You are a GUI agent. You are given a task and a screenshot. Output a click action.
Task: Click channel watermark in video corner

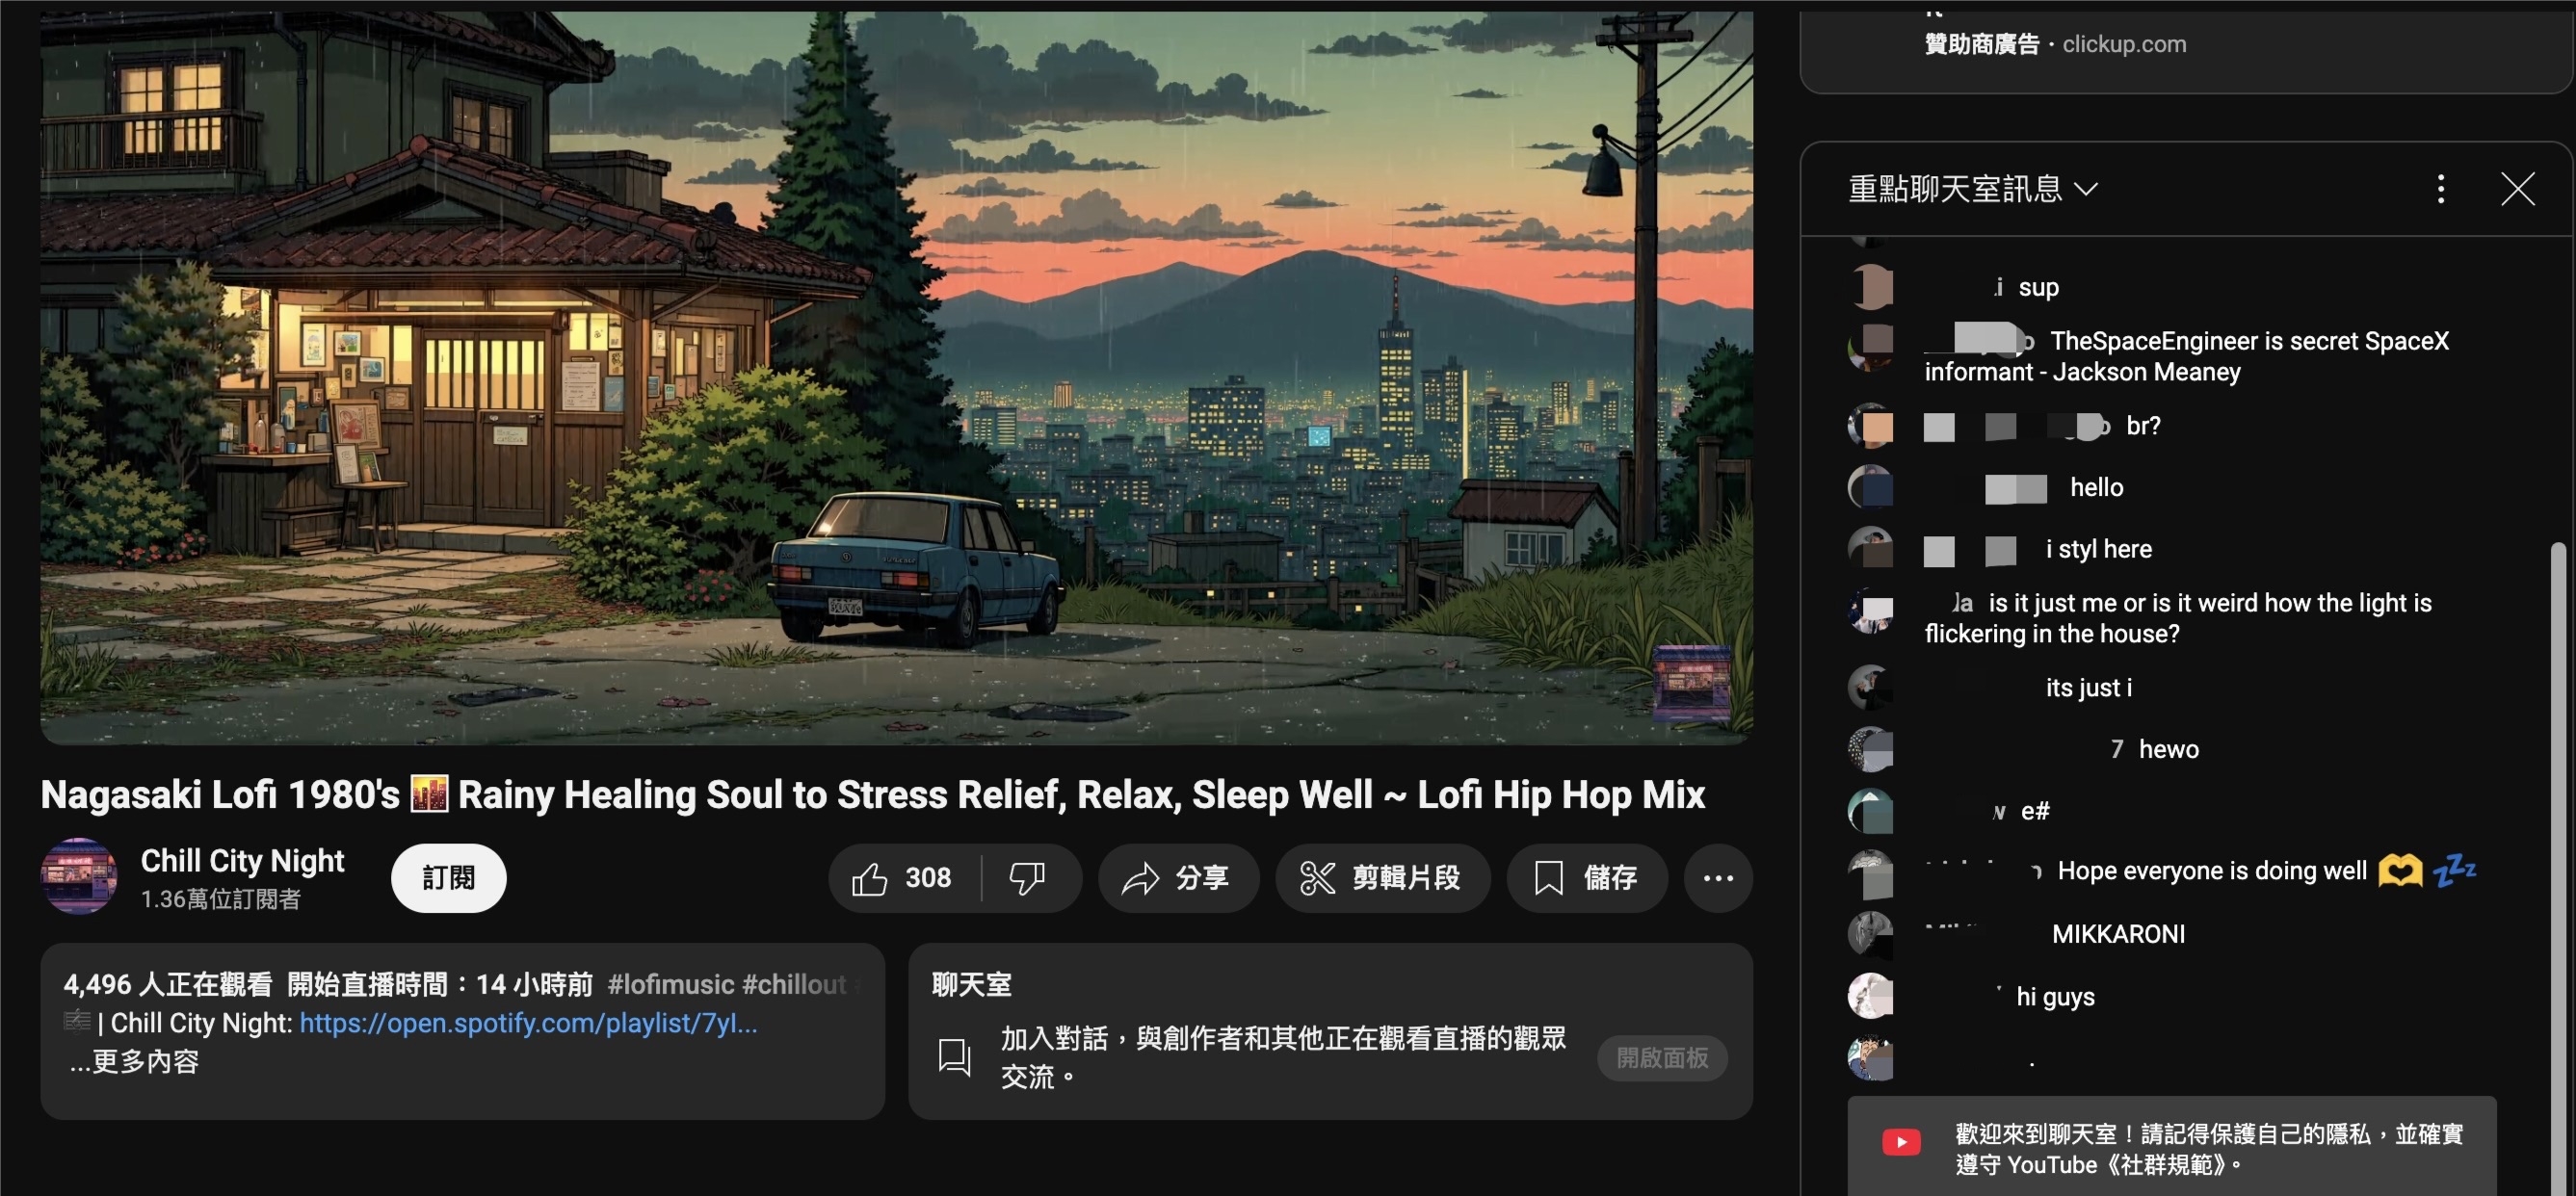pyautogui.click(x=1691, y=682)
